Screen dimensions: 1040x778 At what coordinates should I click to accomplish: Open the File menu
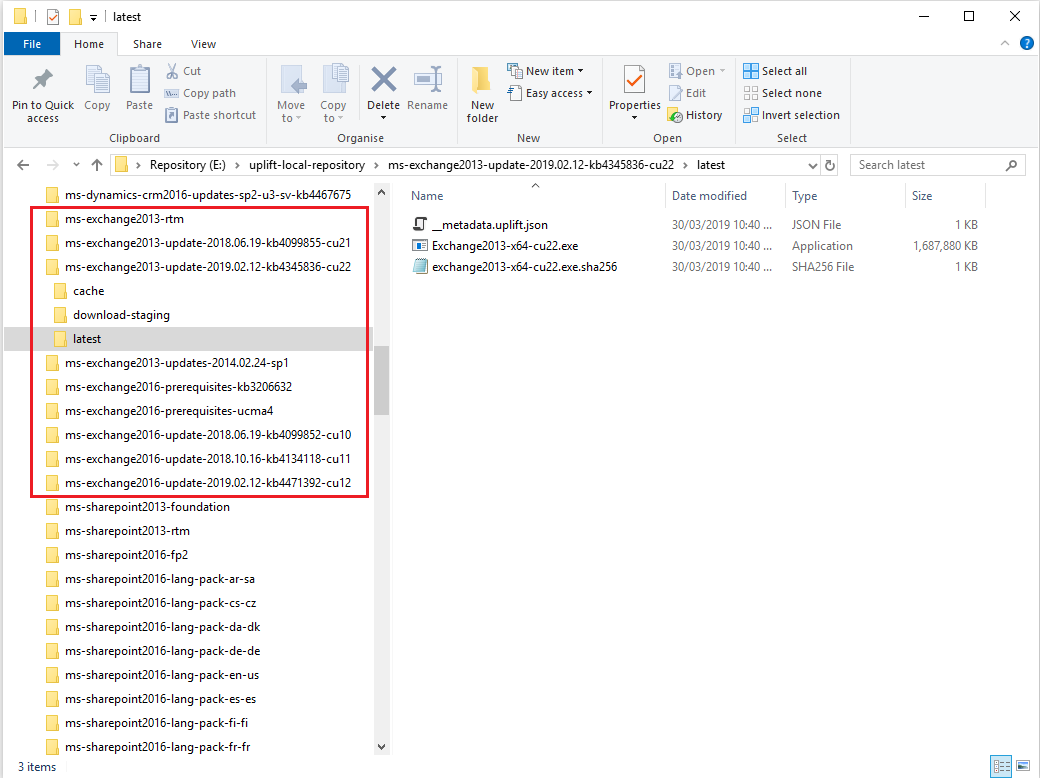tap(31, 43)
